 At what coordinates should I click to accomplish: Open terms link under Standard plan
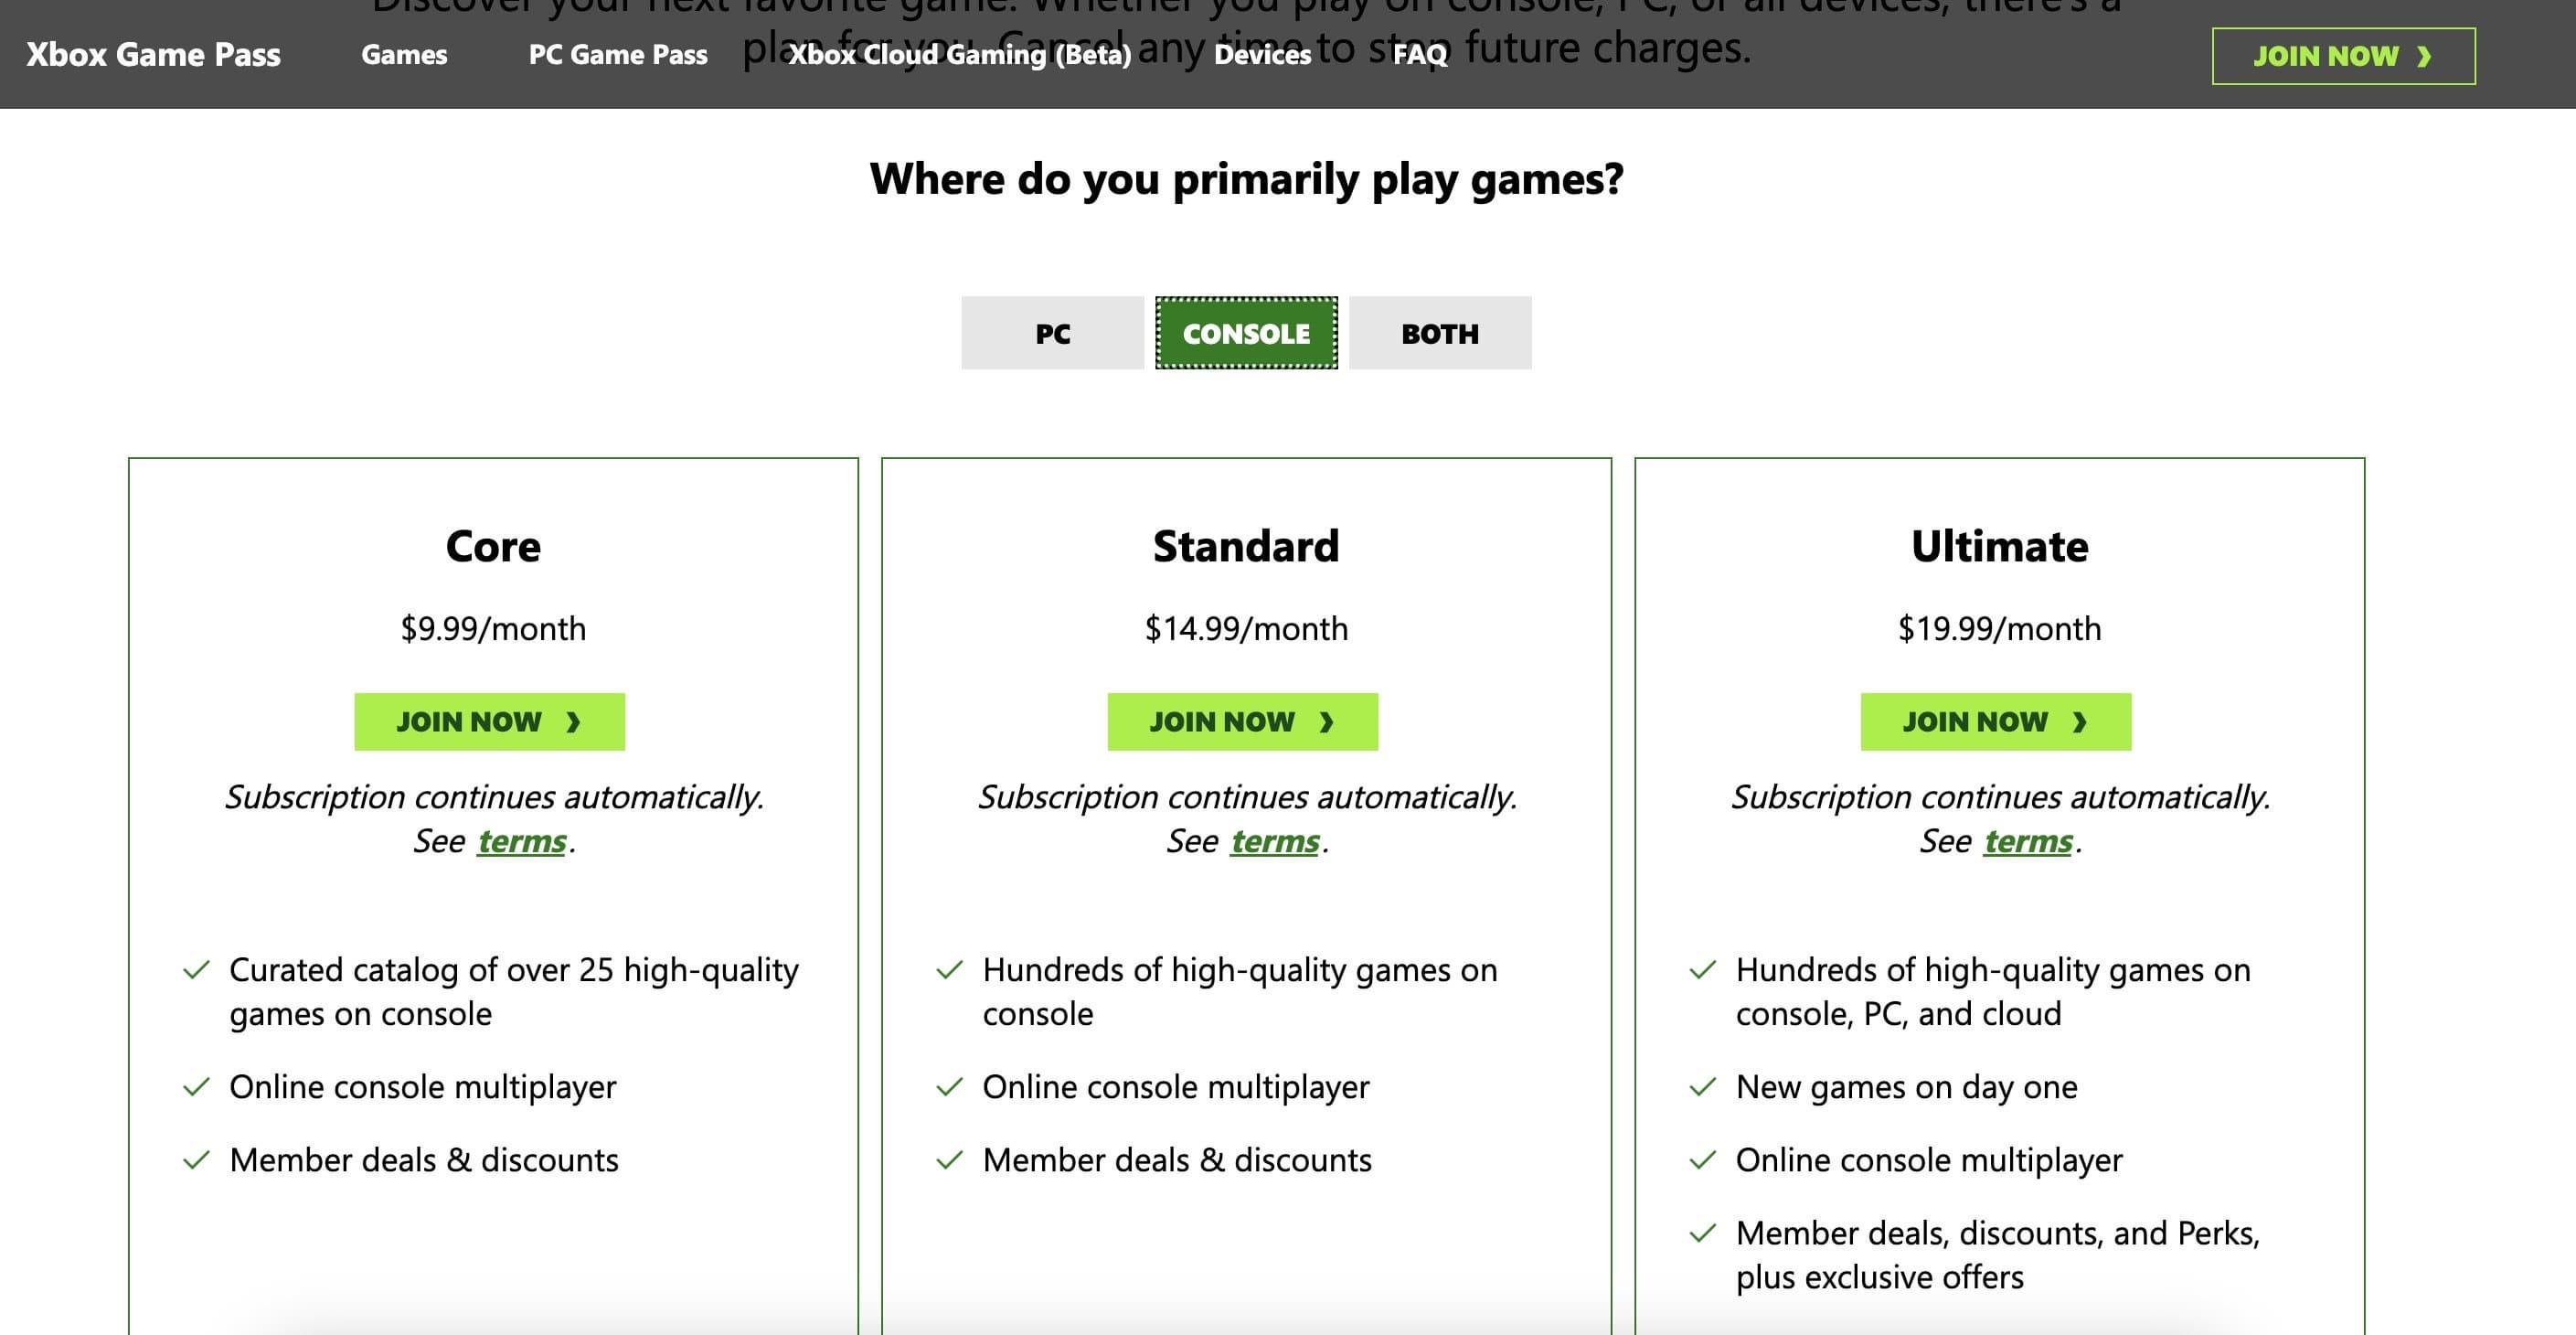1275,841
